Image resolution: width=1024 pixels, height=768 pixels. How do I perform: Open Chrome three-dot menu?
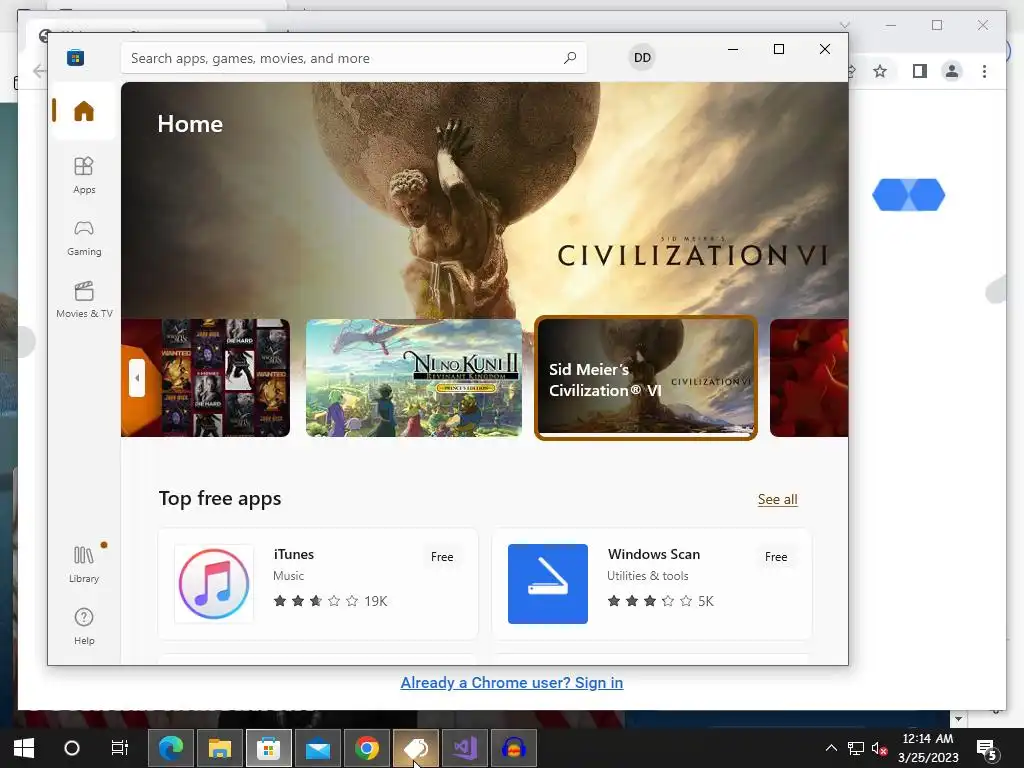coord(984,71)
